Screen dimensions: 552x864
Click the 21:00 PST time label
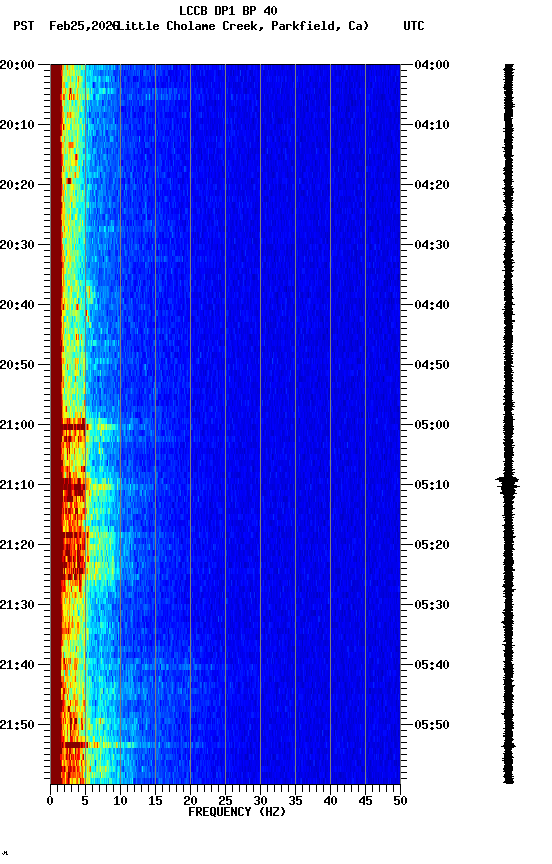click(17, 425)
